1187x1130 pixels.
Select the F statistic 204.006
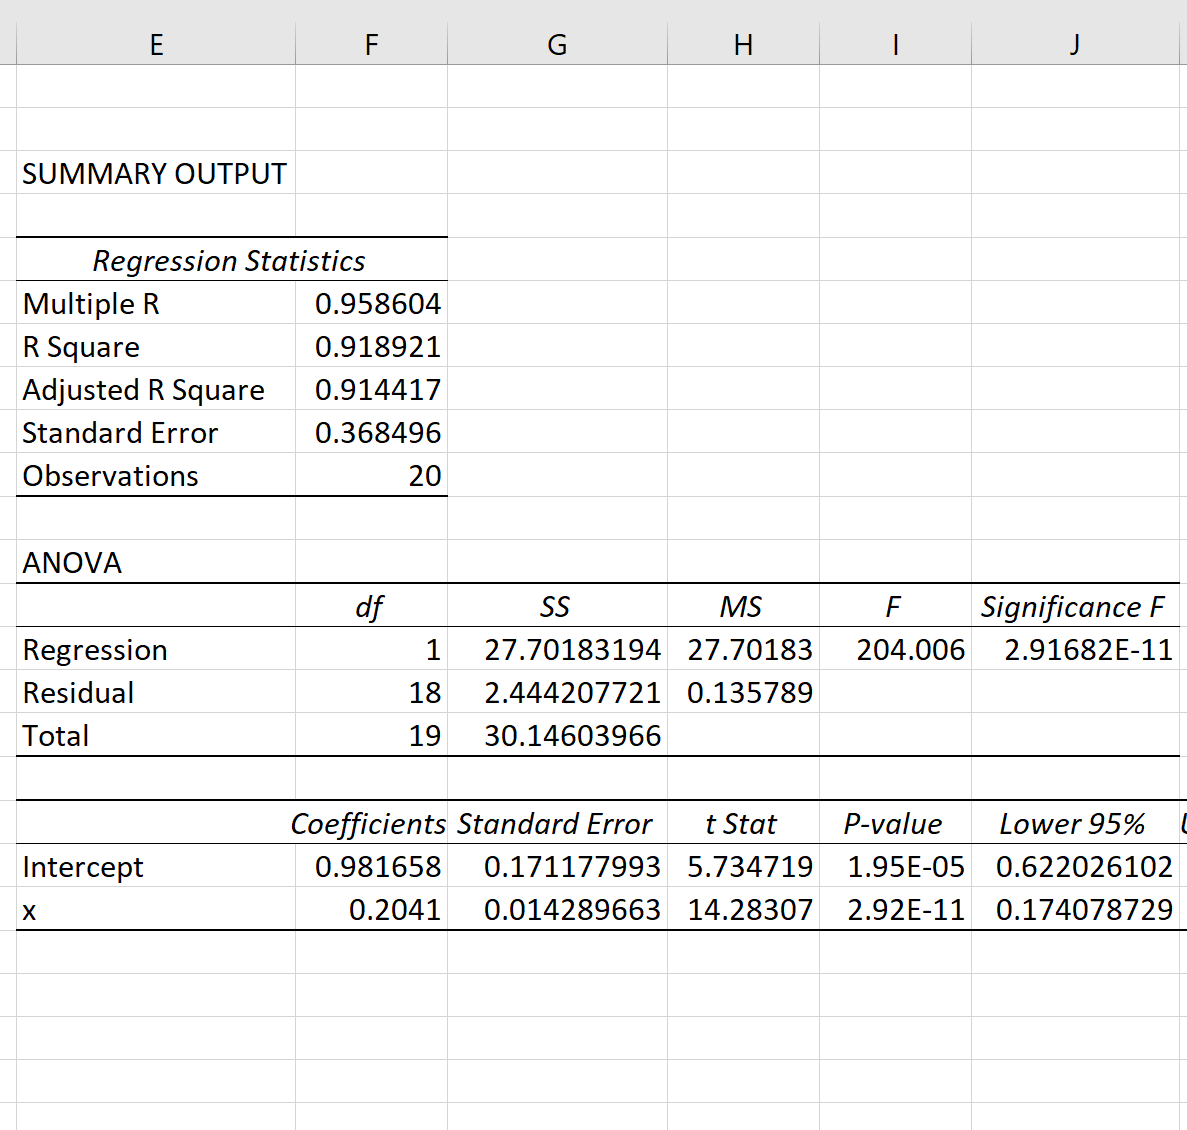[896, 649]
